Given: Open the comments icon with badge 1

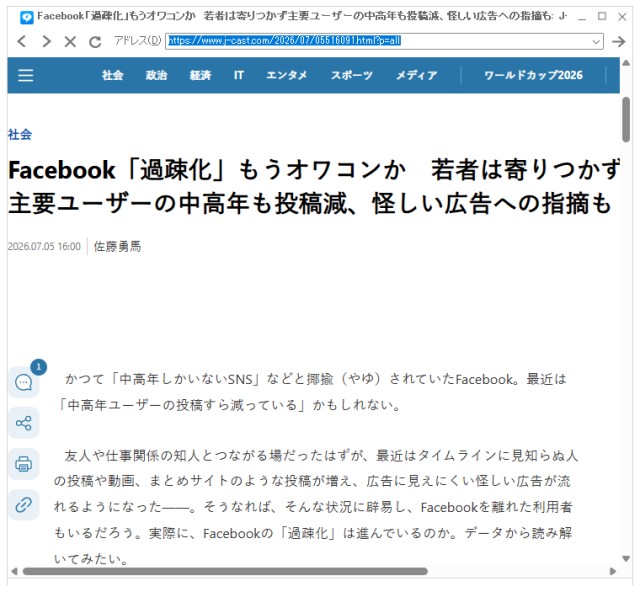Looking at the screenshot, I should (x=24, y=383).
